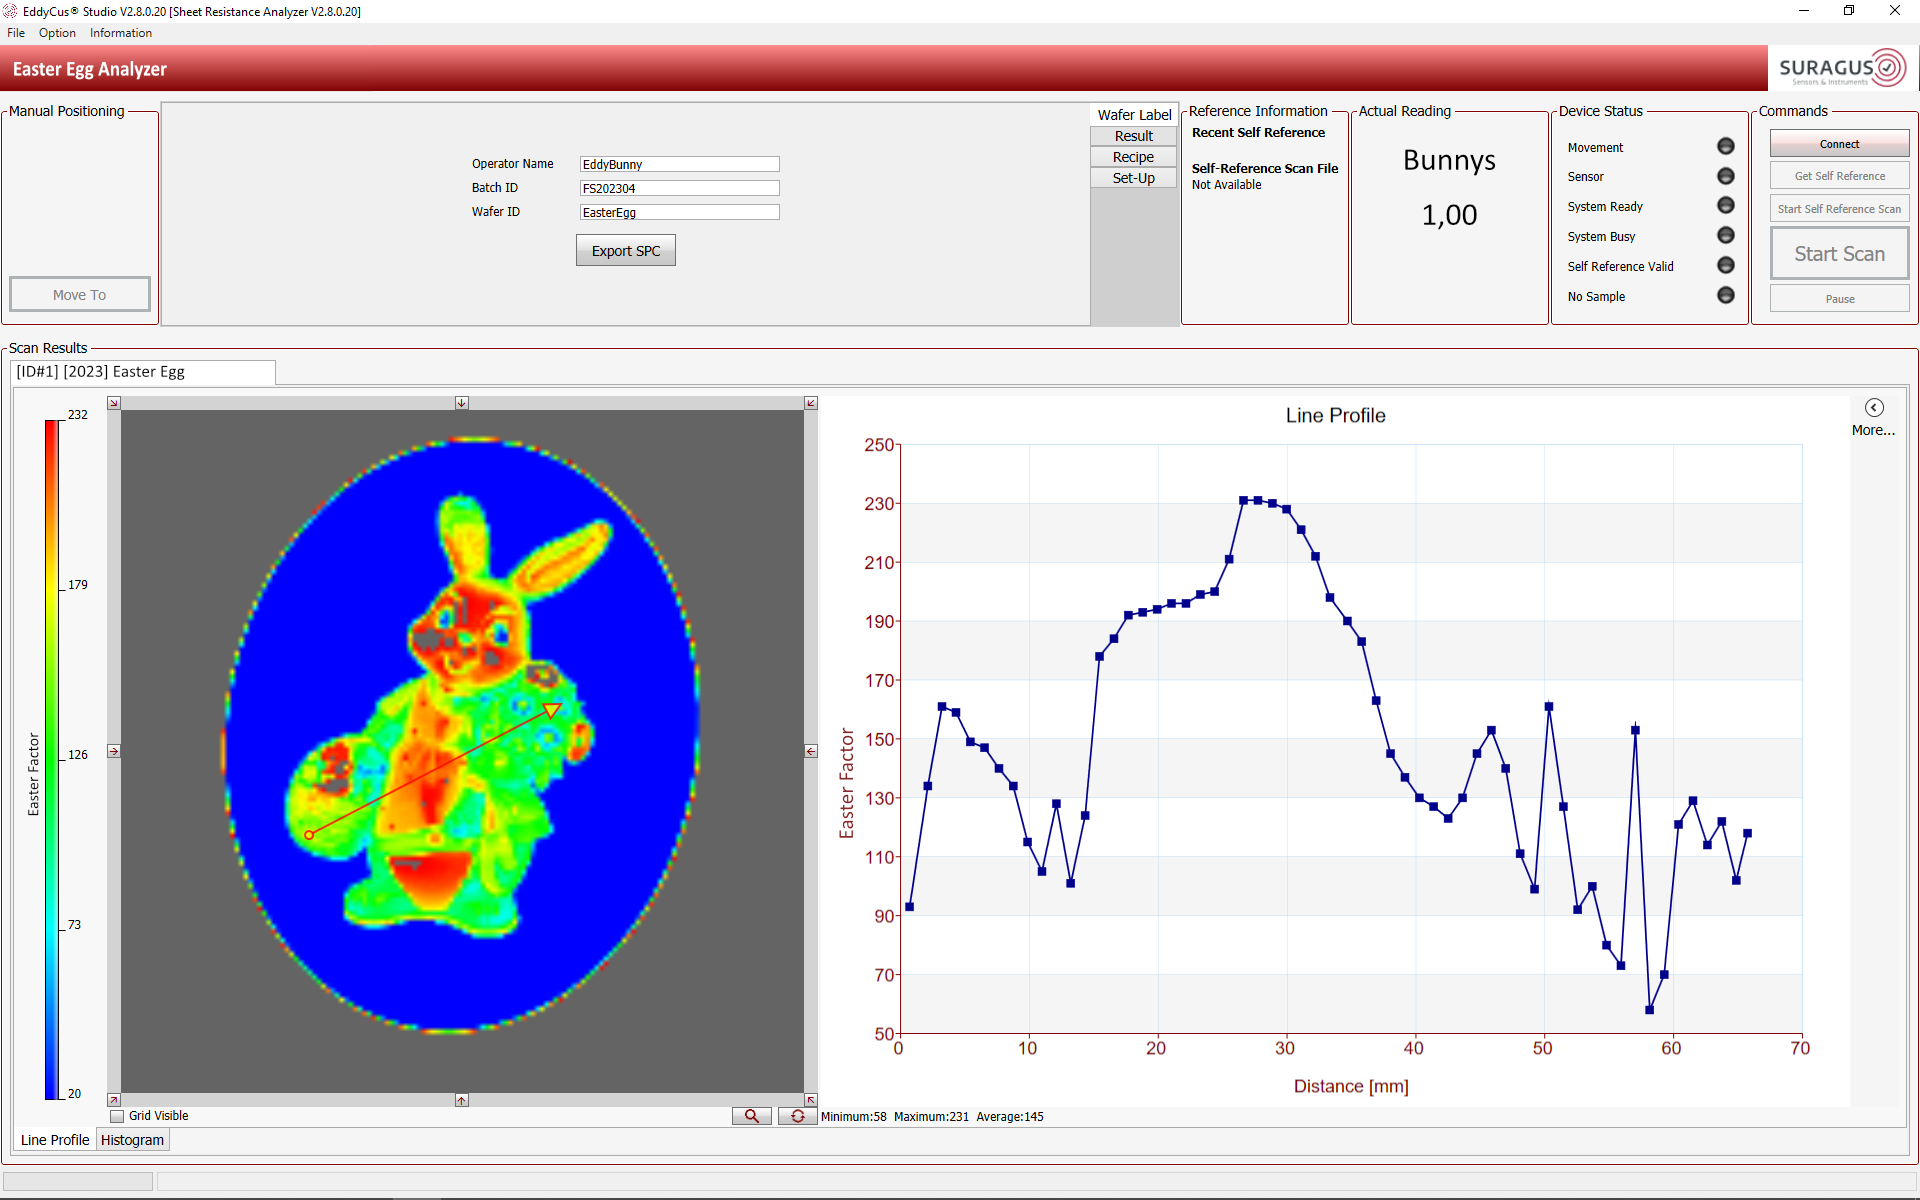Click the Export SPC button

tap(625, 250)
